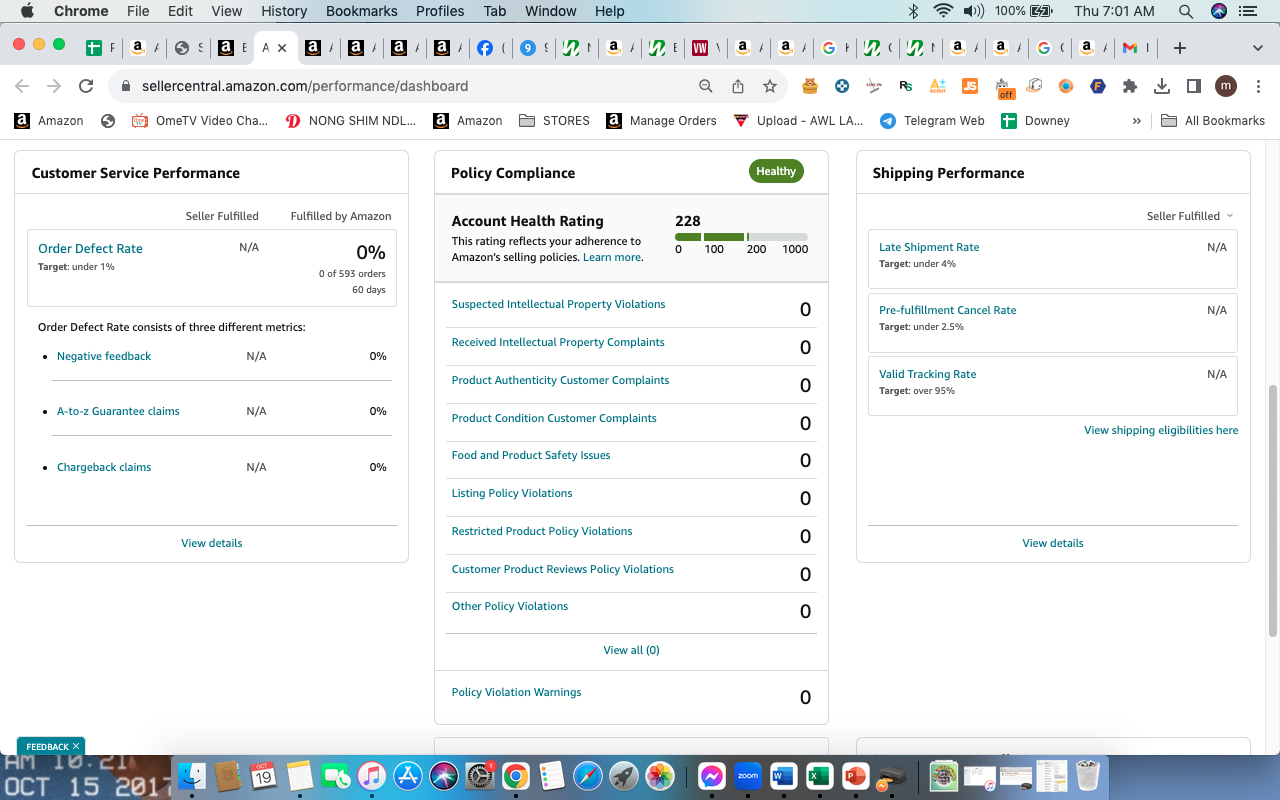
Task: Open A-to-z Guarantee claims link
Action: click(118, 411)
